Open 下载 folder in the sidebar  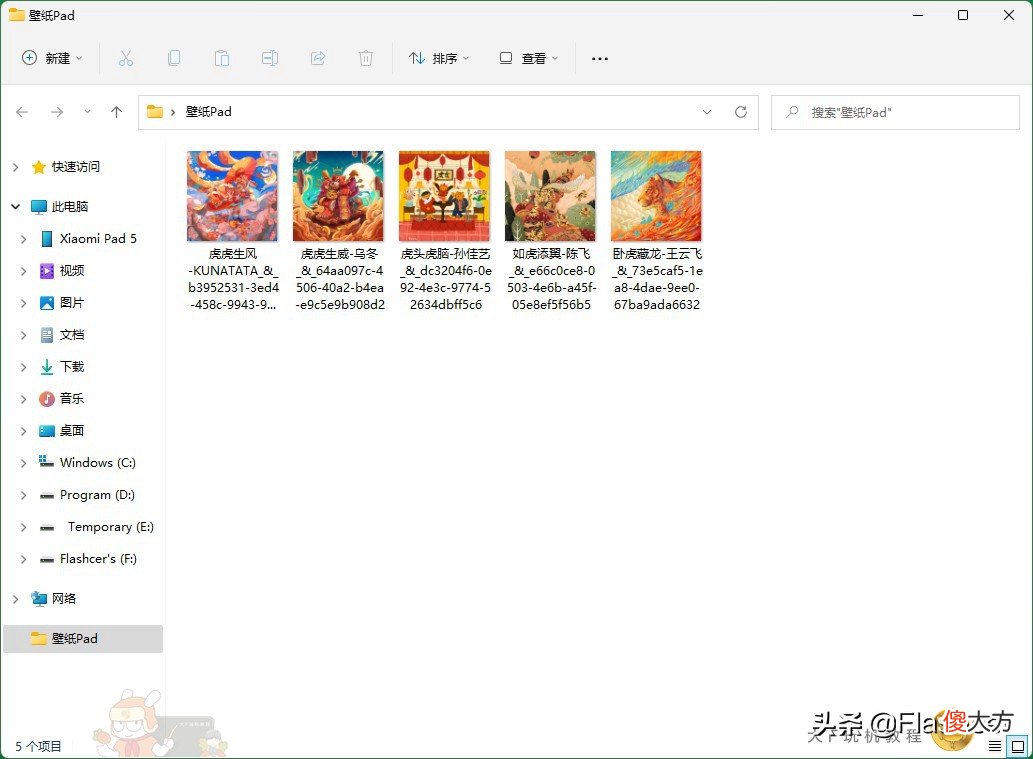[72, 366]
